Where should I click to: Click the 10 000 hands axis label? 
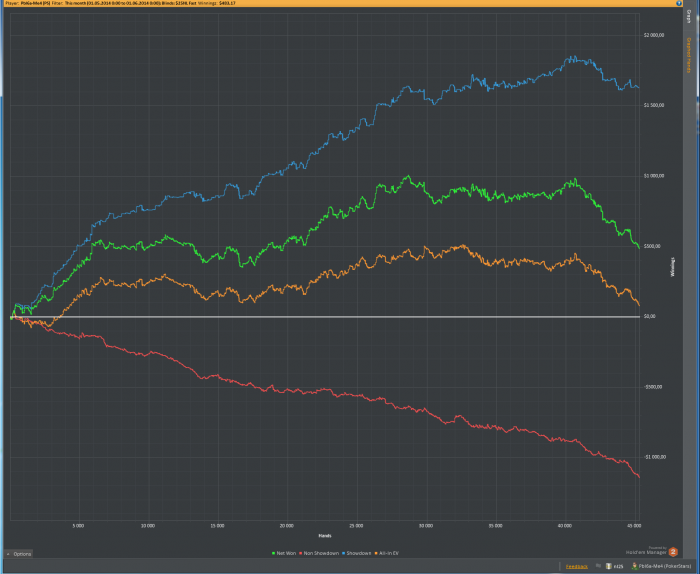coord(148,526)
